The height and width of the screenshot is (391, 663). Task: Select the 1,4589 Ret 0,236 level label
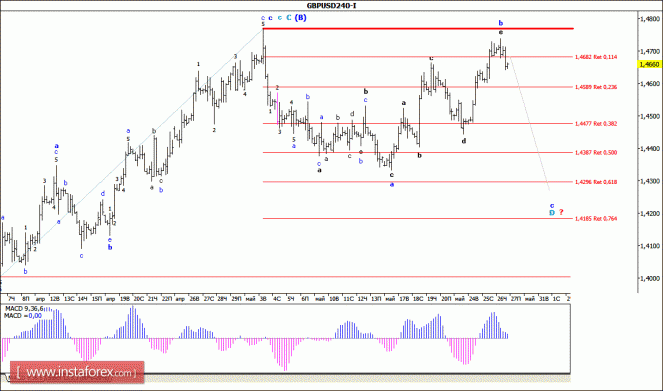click(x=596, y=87)
